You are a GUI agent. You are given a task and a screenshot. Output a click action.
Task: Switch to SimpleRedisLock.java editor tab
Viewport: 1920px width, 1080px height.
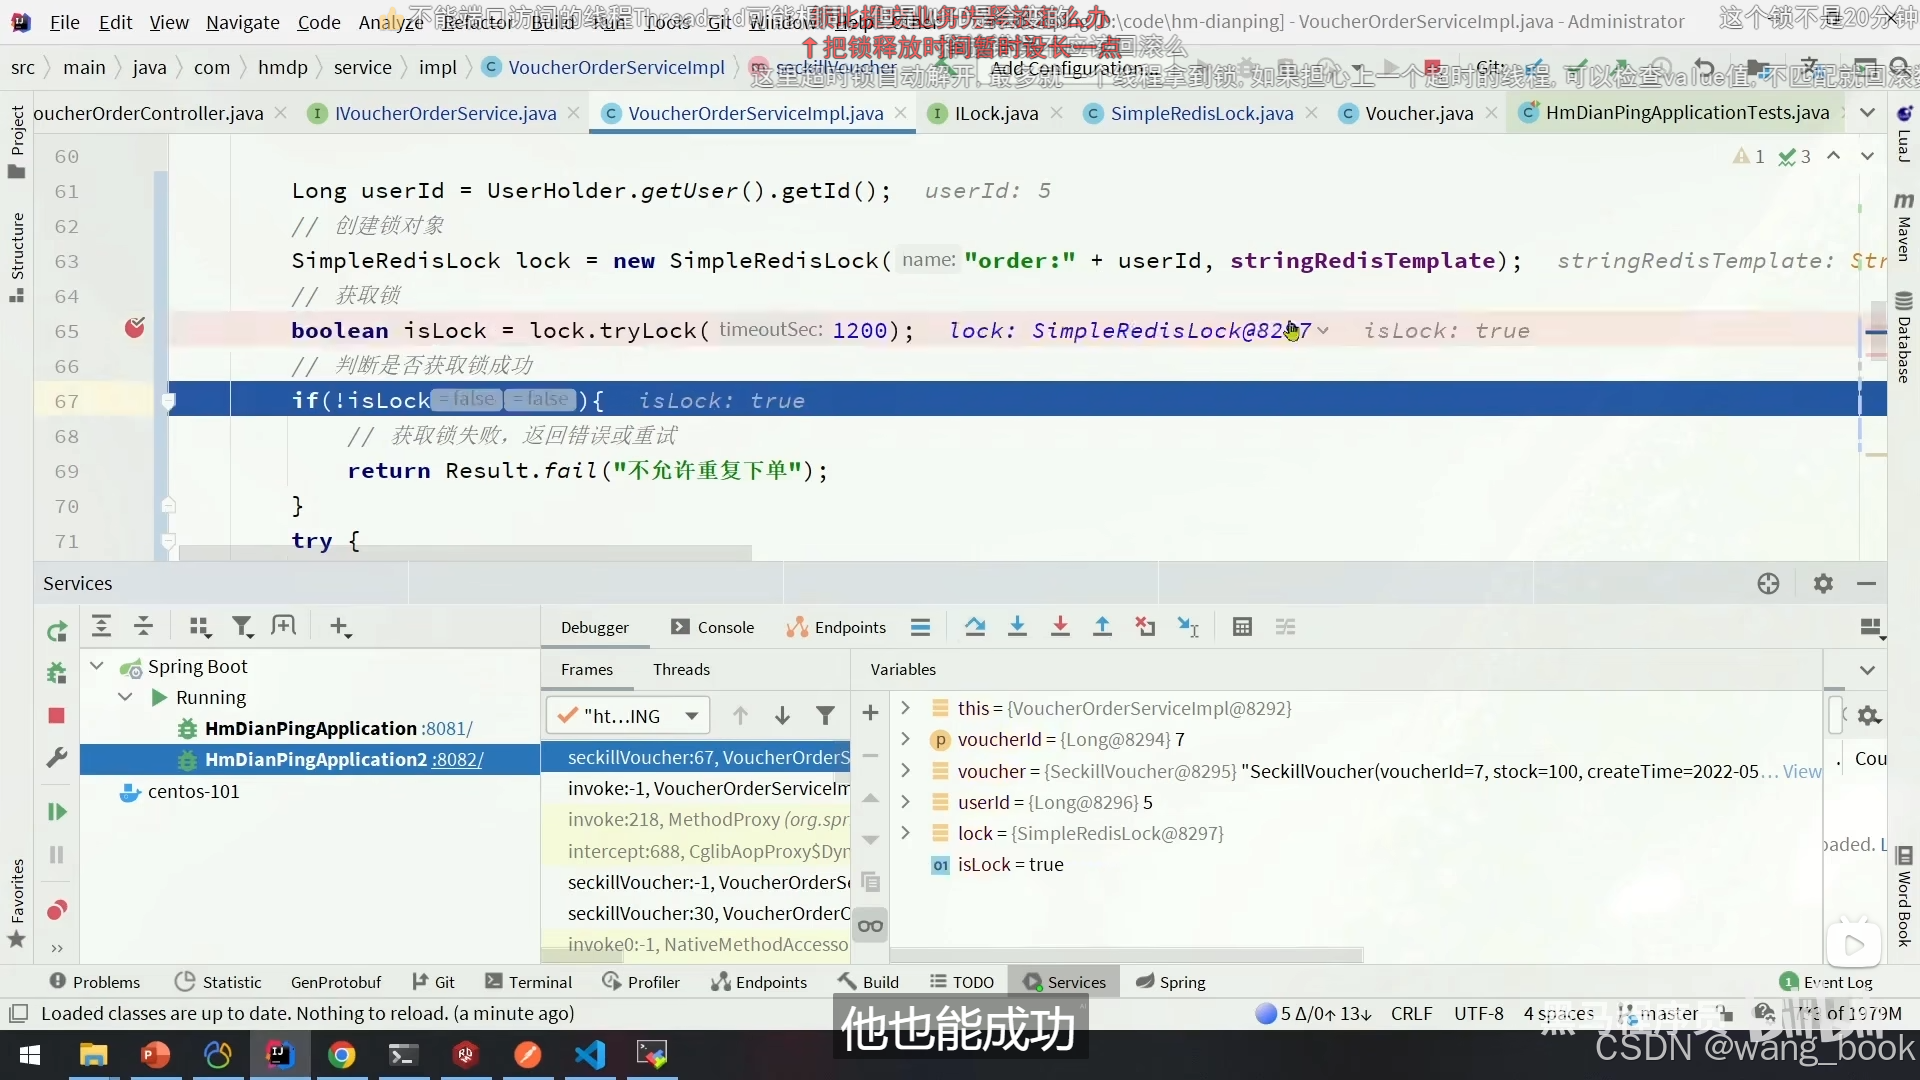pyautogui.click(x=1201, y=113)
